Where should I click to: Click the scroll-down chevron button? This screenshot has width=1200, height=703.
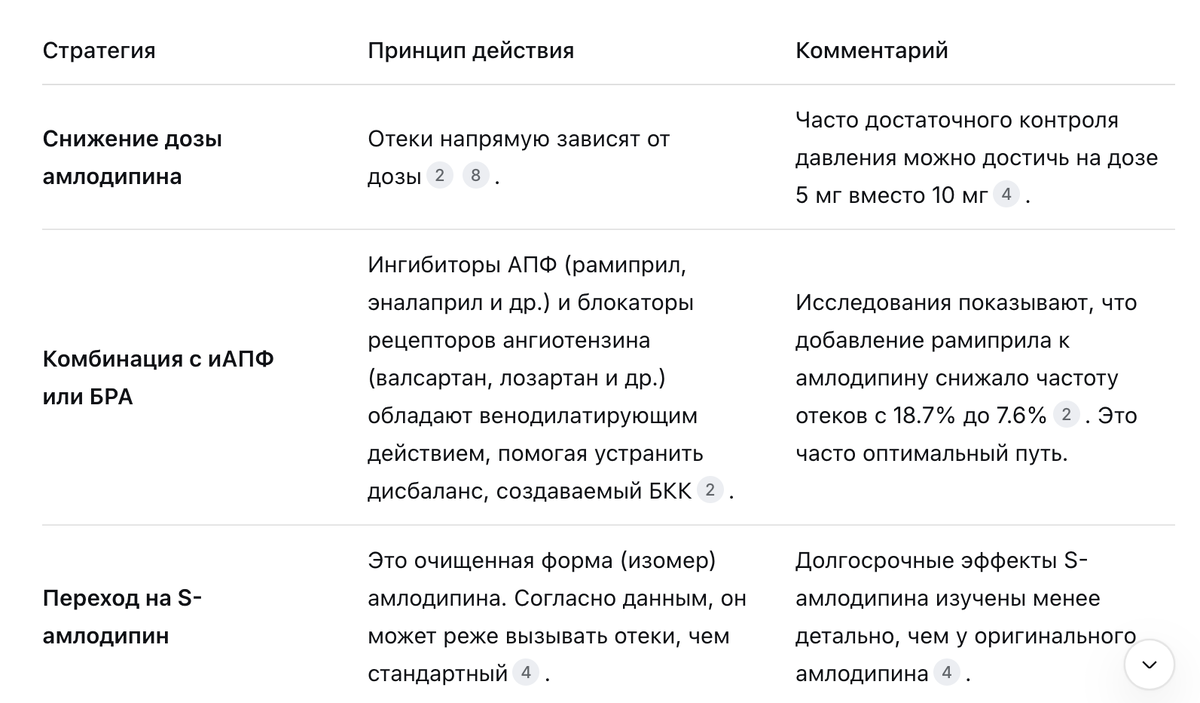tap(1149, 664)
